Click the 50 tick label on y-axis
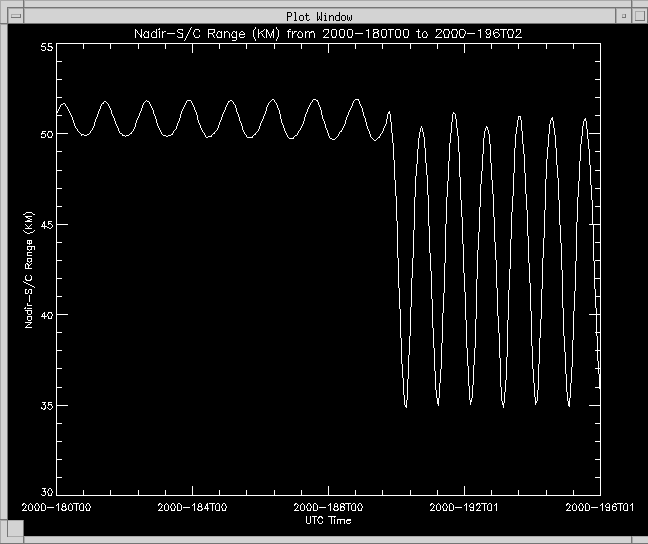648x544 pixels. point(44,134)
